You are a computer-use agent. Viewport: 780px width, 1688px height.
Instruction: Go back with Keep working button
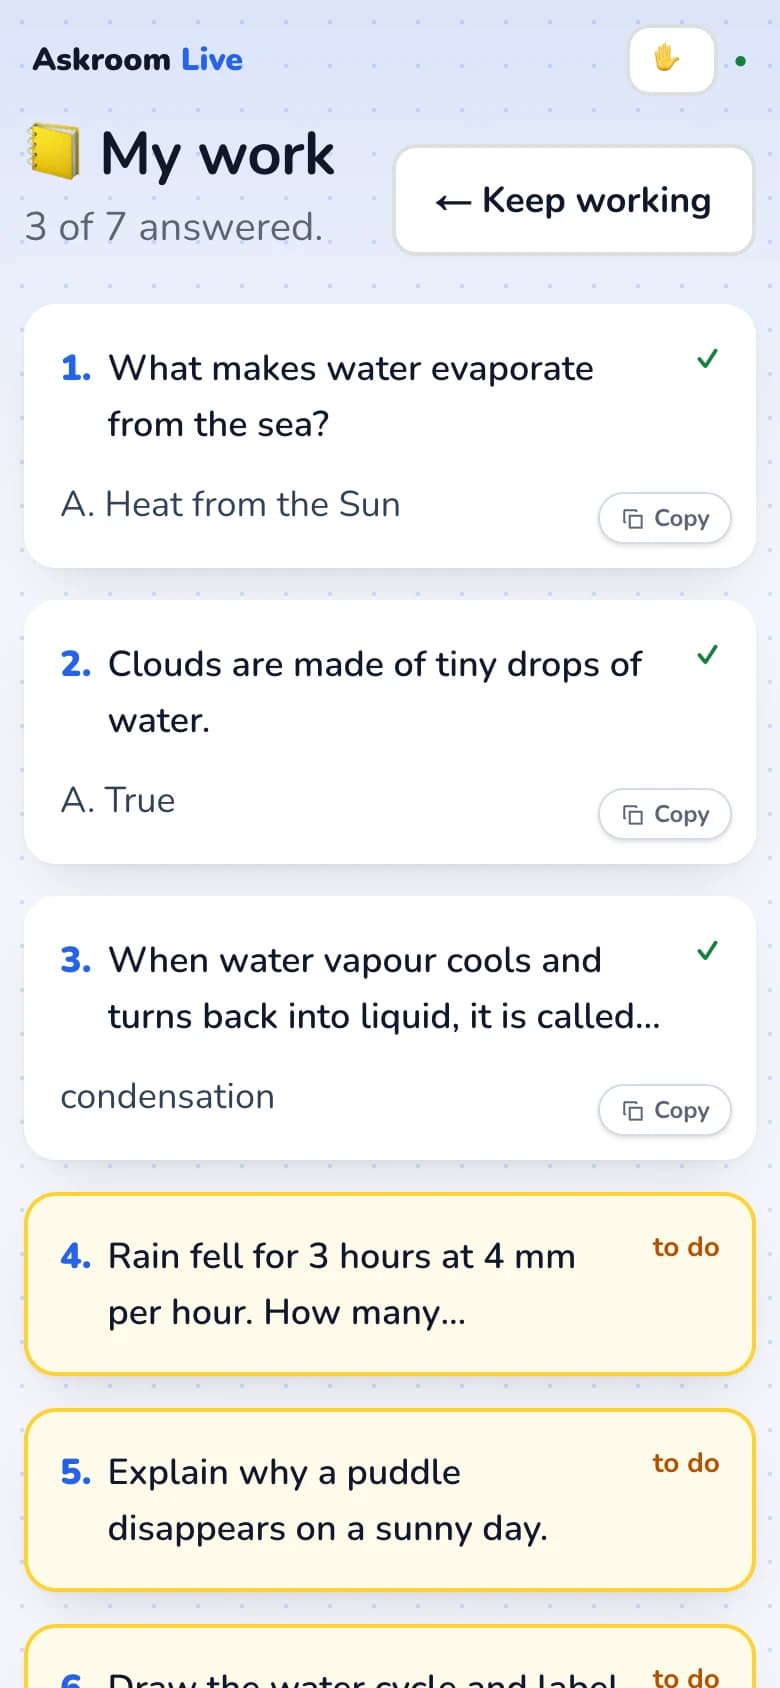(x=574, y=200)
